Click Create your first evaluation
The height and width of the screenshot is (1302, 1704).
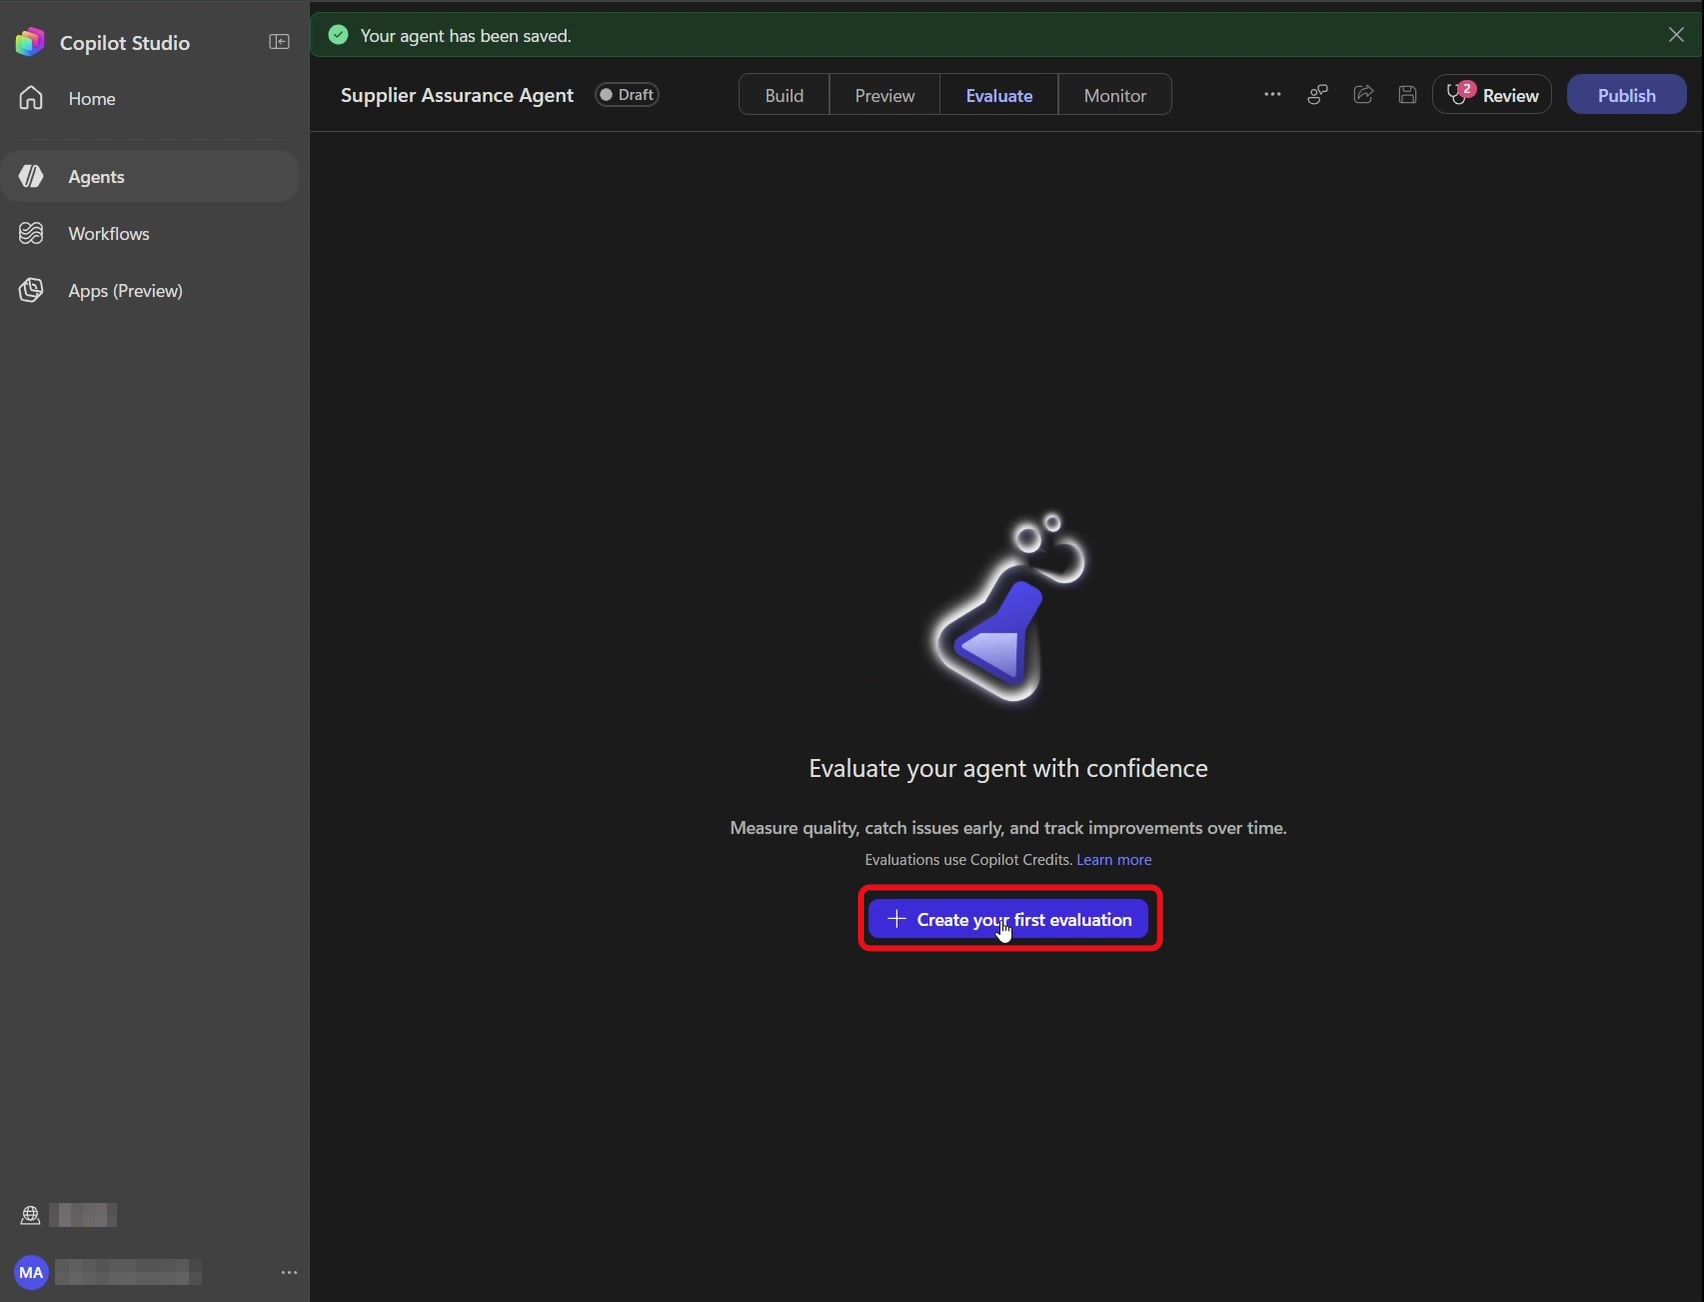click(1008, 919)
